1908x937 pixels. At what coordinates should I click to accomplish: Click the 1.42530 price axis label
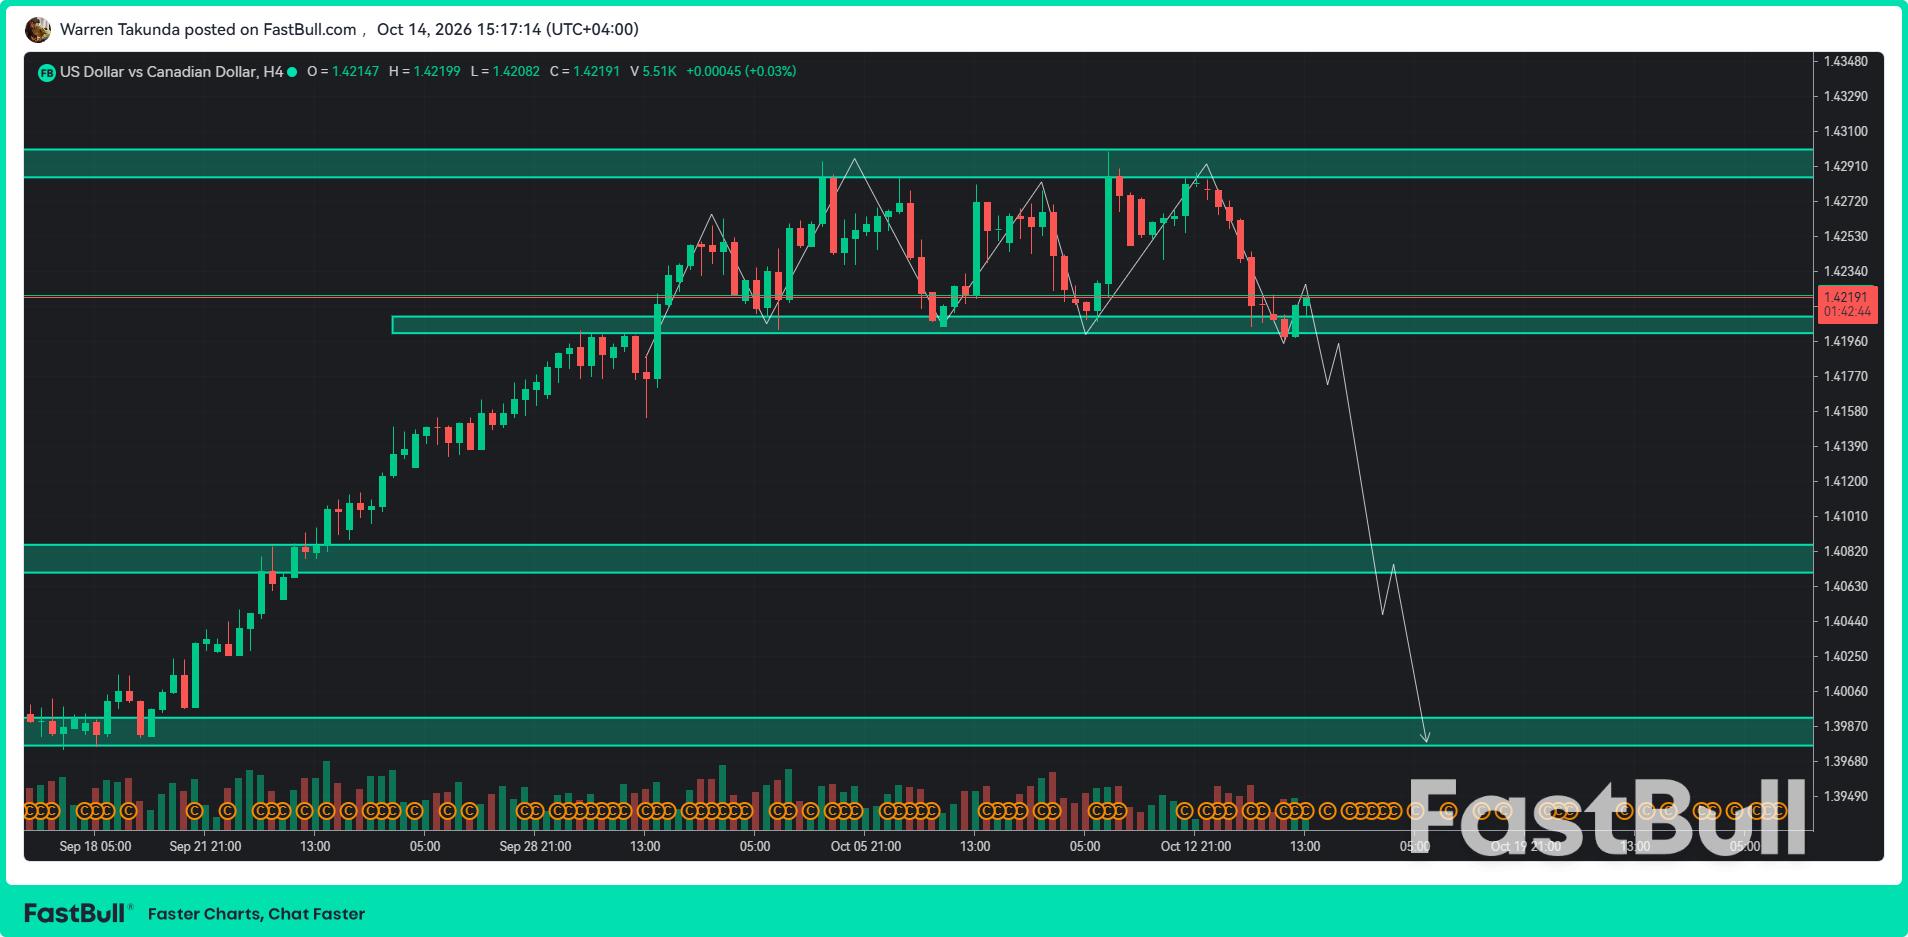pyautogui.click(x=1846, y=236)
